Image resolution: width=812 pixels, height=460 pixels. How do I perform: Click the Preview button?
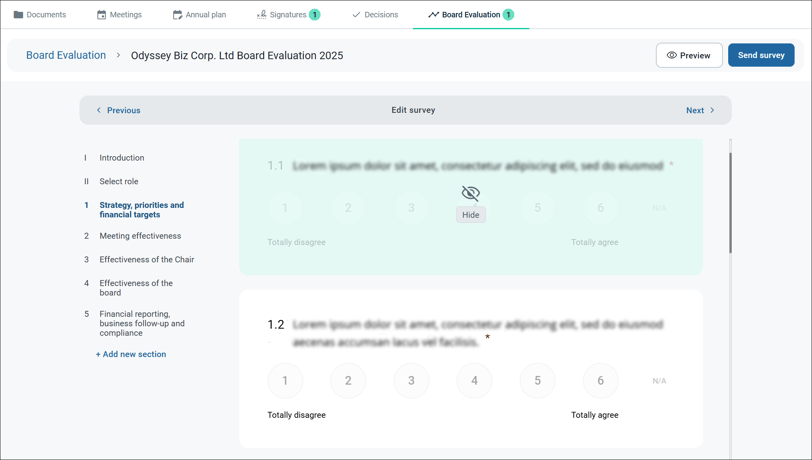coord(689,55)
